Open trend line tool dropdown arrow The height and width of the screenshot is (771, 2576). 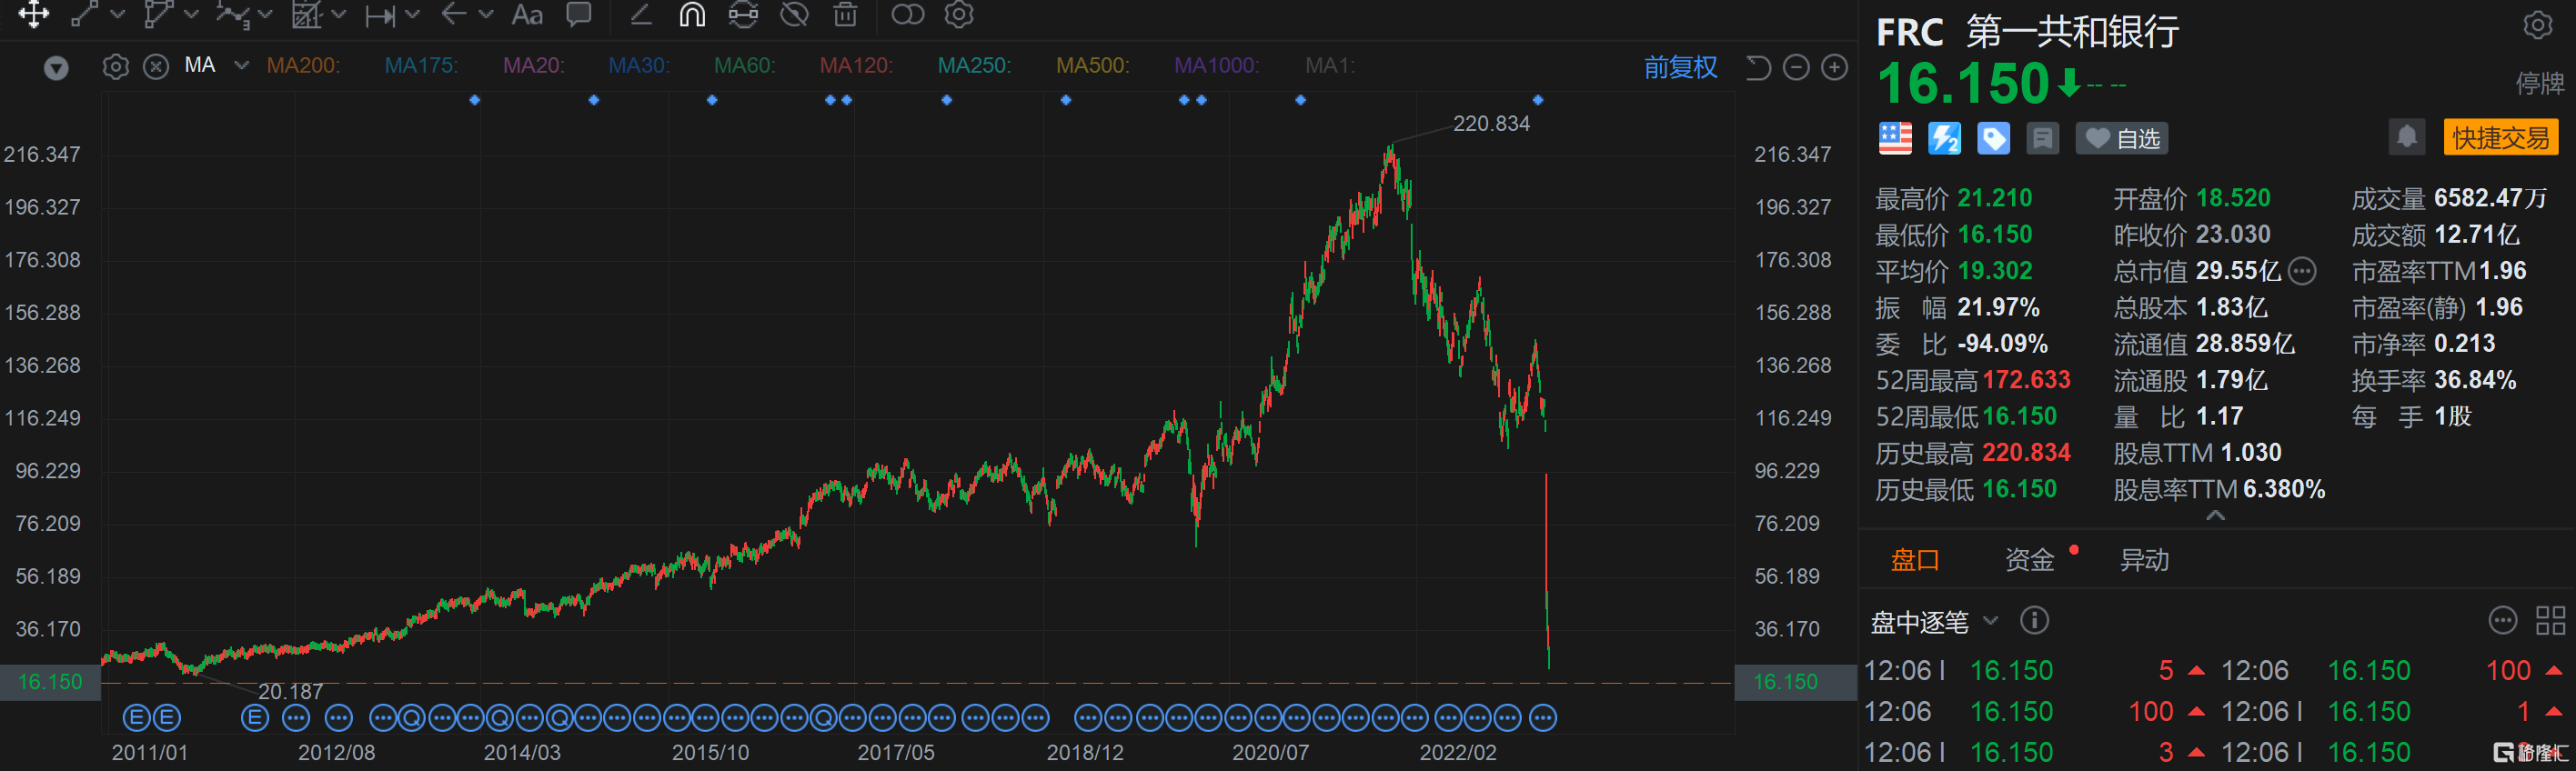117,14
